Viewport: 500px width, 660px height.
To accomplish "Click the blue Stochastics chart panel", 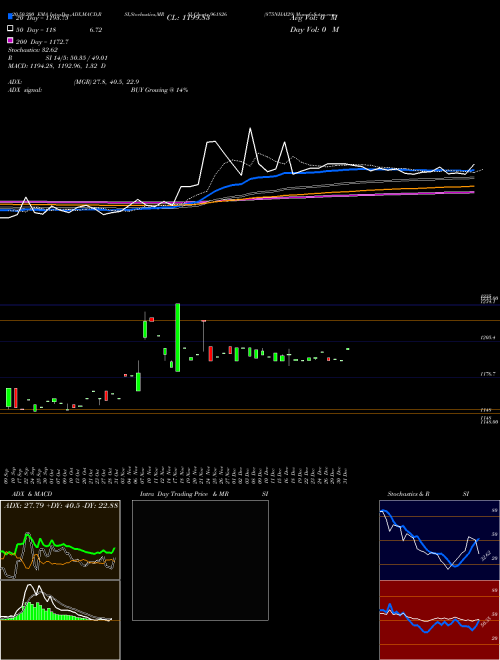I will click(439, 540).
